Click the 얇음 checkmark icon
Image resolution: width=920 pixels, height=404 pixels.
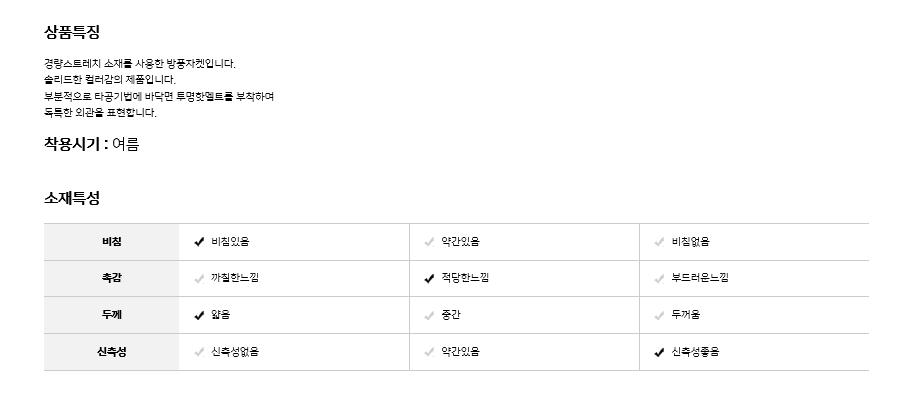[x=199, y=315]
